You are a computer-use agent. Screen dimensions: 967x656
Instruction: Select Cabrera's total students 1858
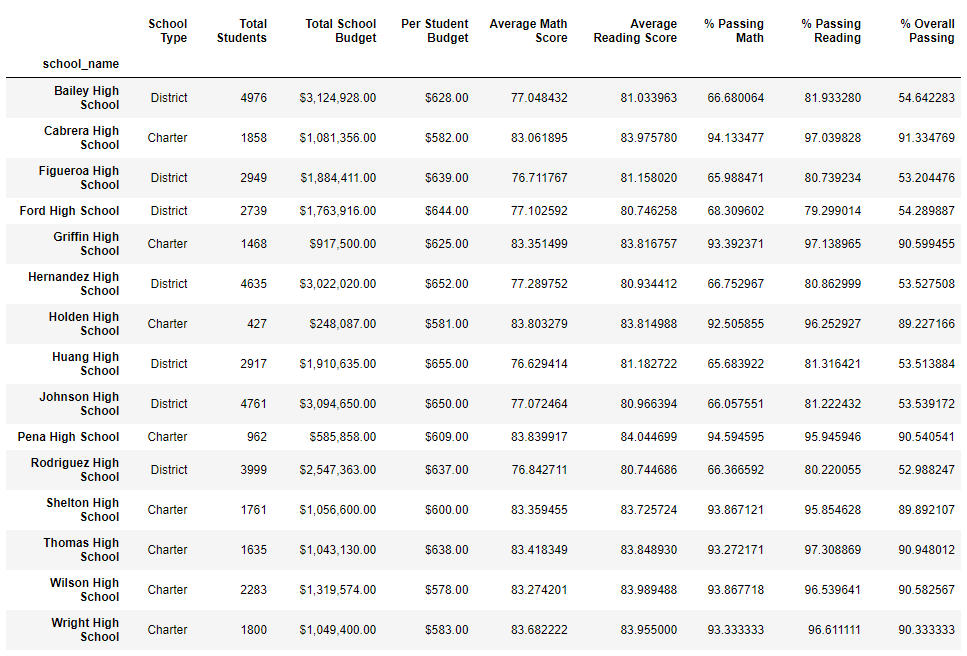tap(253, 138)
